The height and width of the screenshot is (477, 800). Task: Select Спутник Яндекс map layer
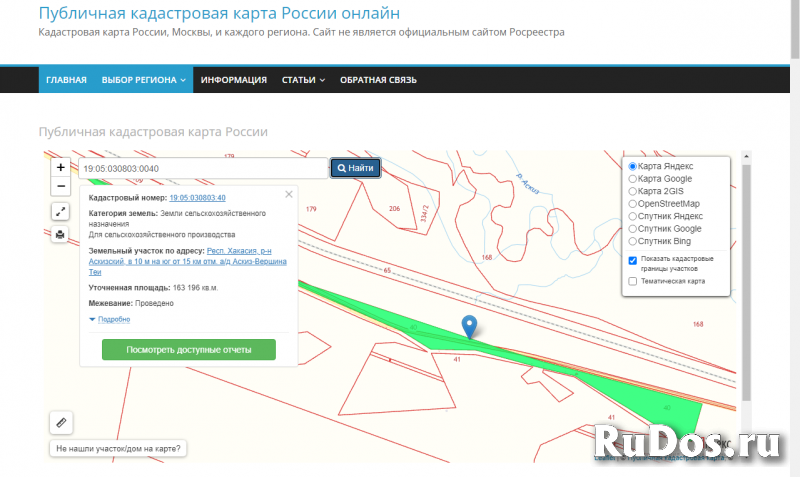coord(633,215)
